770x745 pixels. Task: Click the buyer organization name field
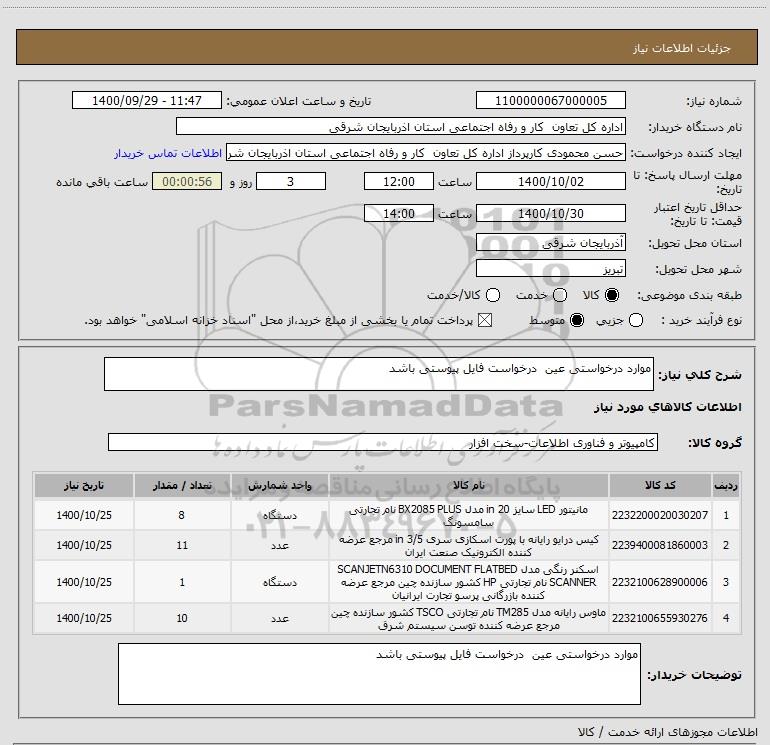coord(401,127)
